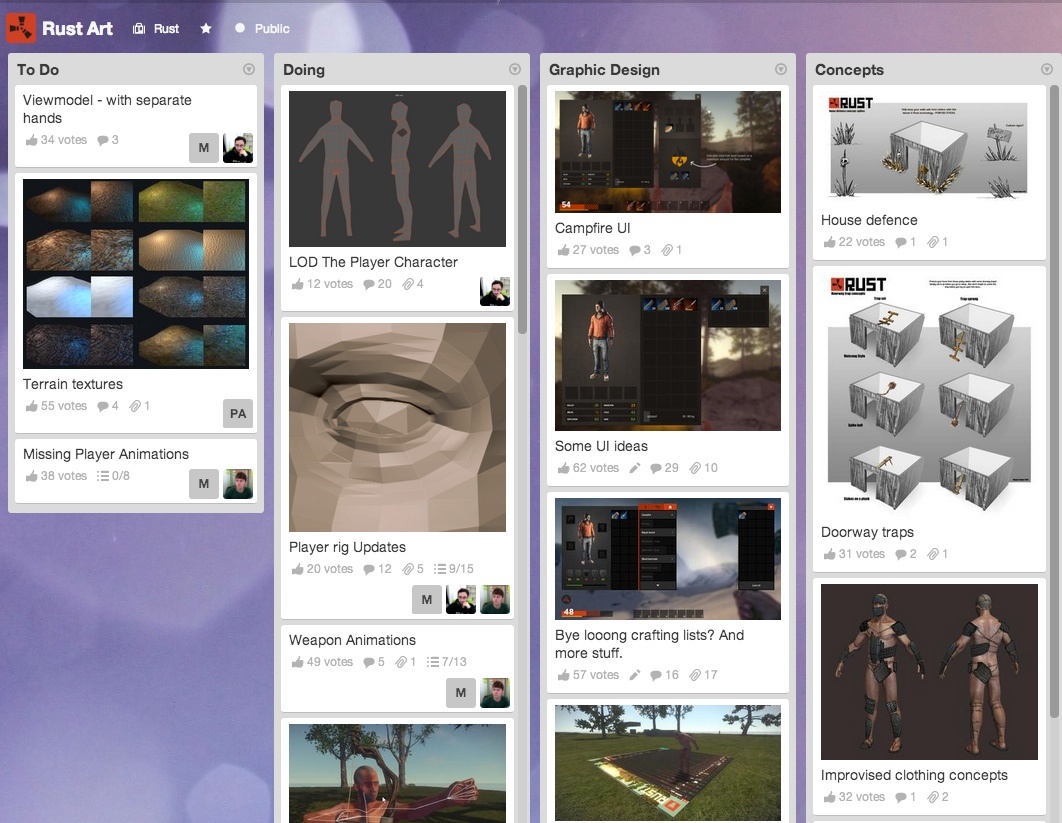
Task: Click the PA member badge on Terrain textures
Action: pyautogui.click(x=238, y=414)
